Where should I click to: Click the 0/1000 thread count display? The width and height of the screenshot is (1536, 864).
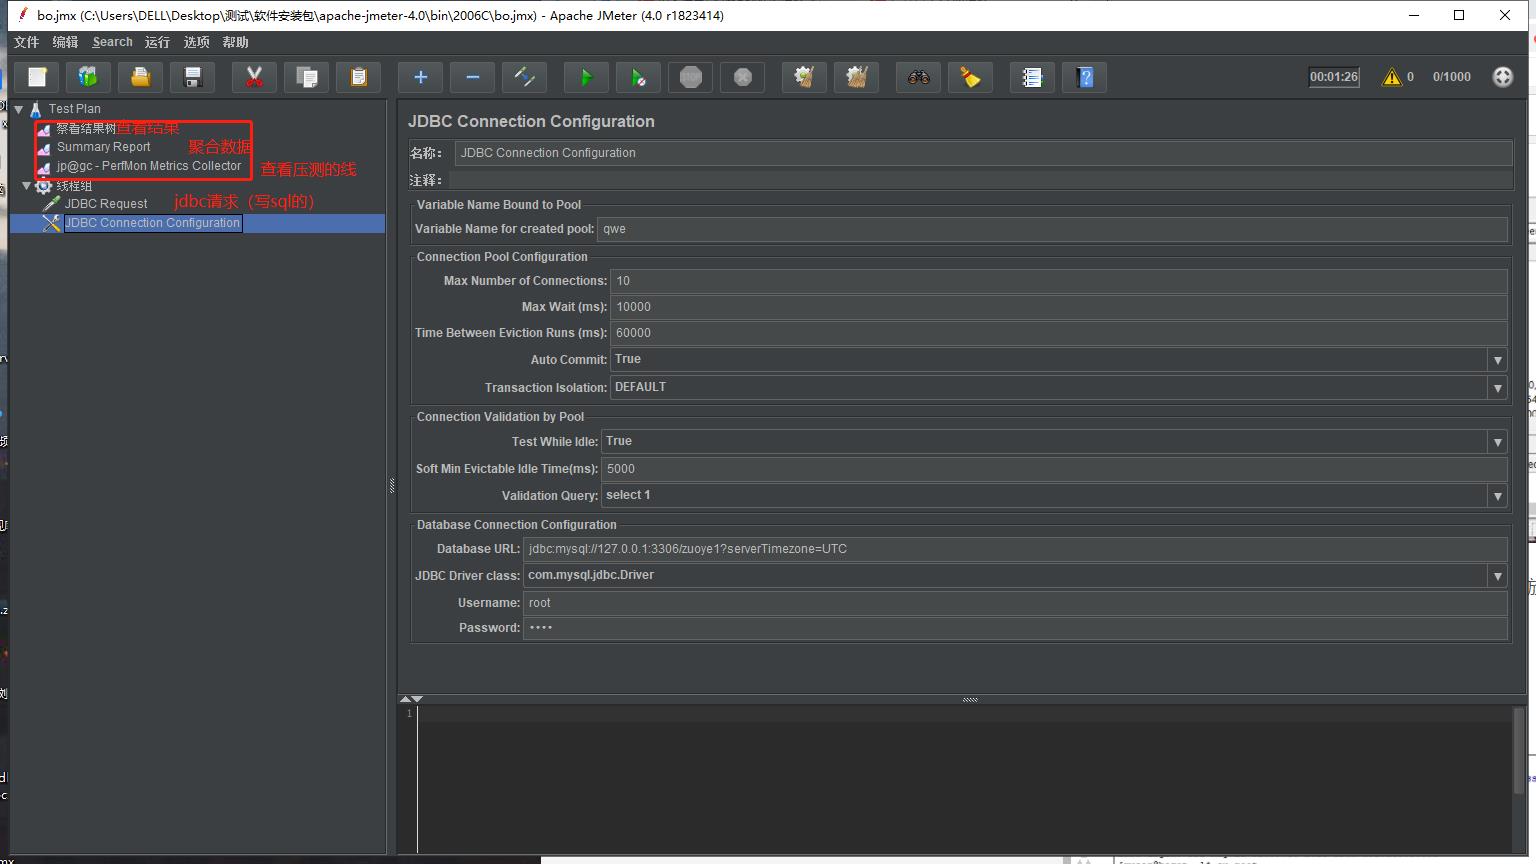(1451, 77)
